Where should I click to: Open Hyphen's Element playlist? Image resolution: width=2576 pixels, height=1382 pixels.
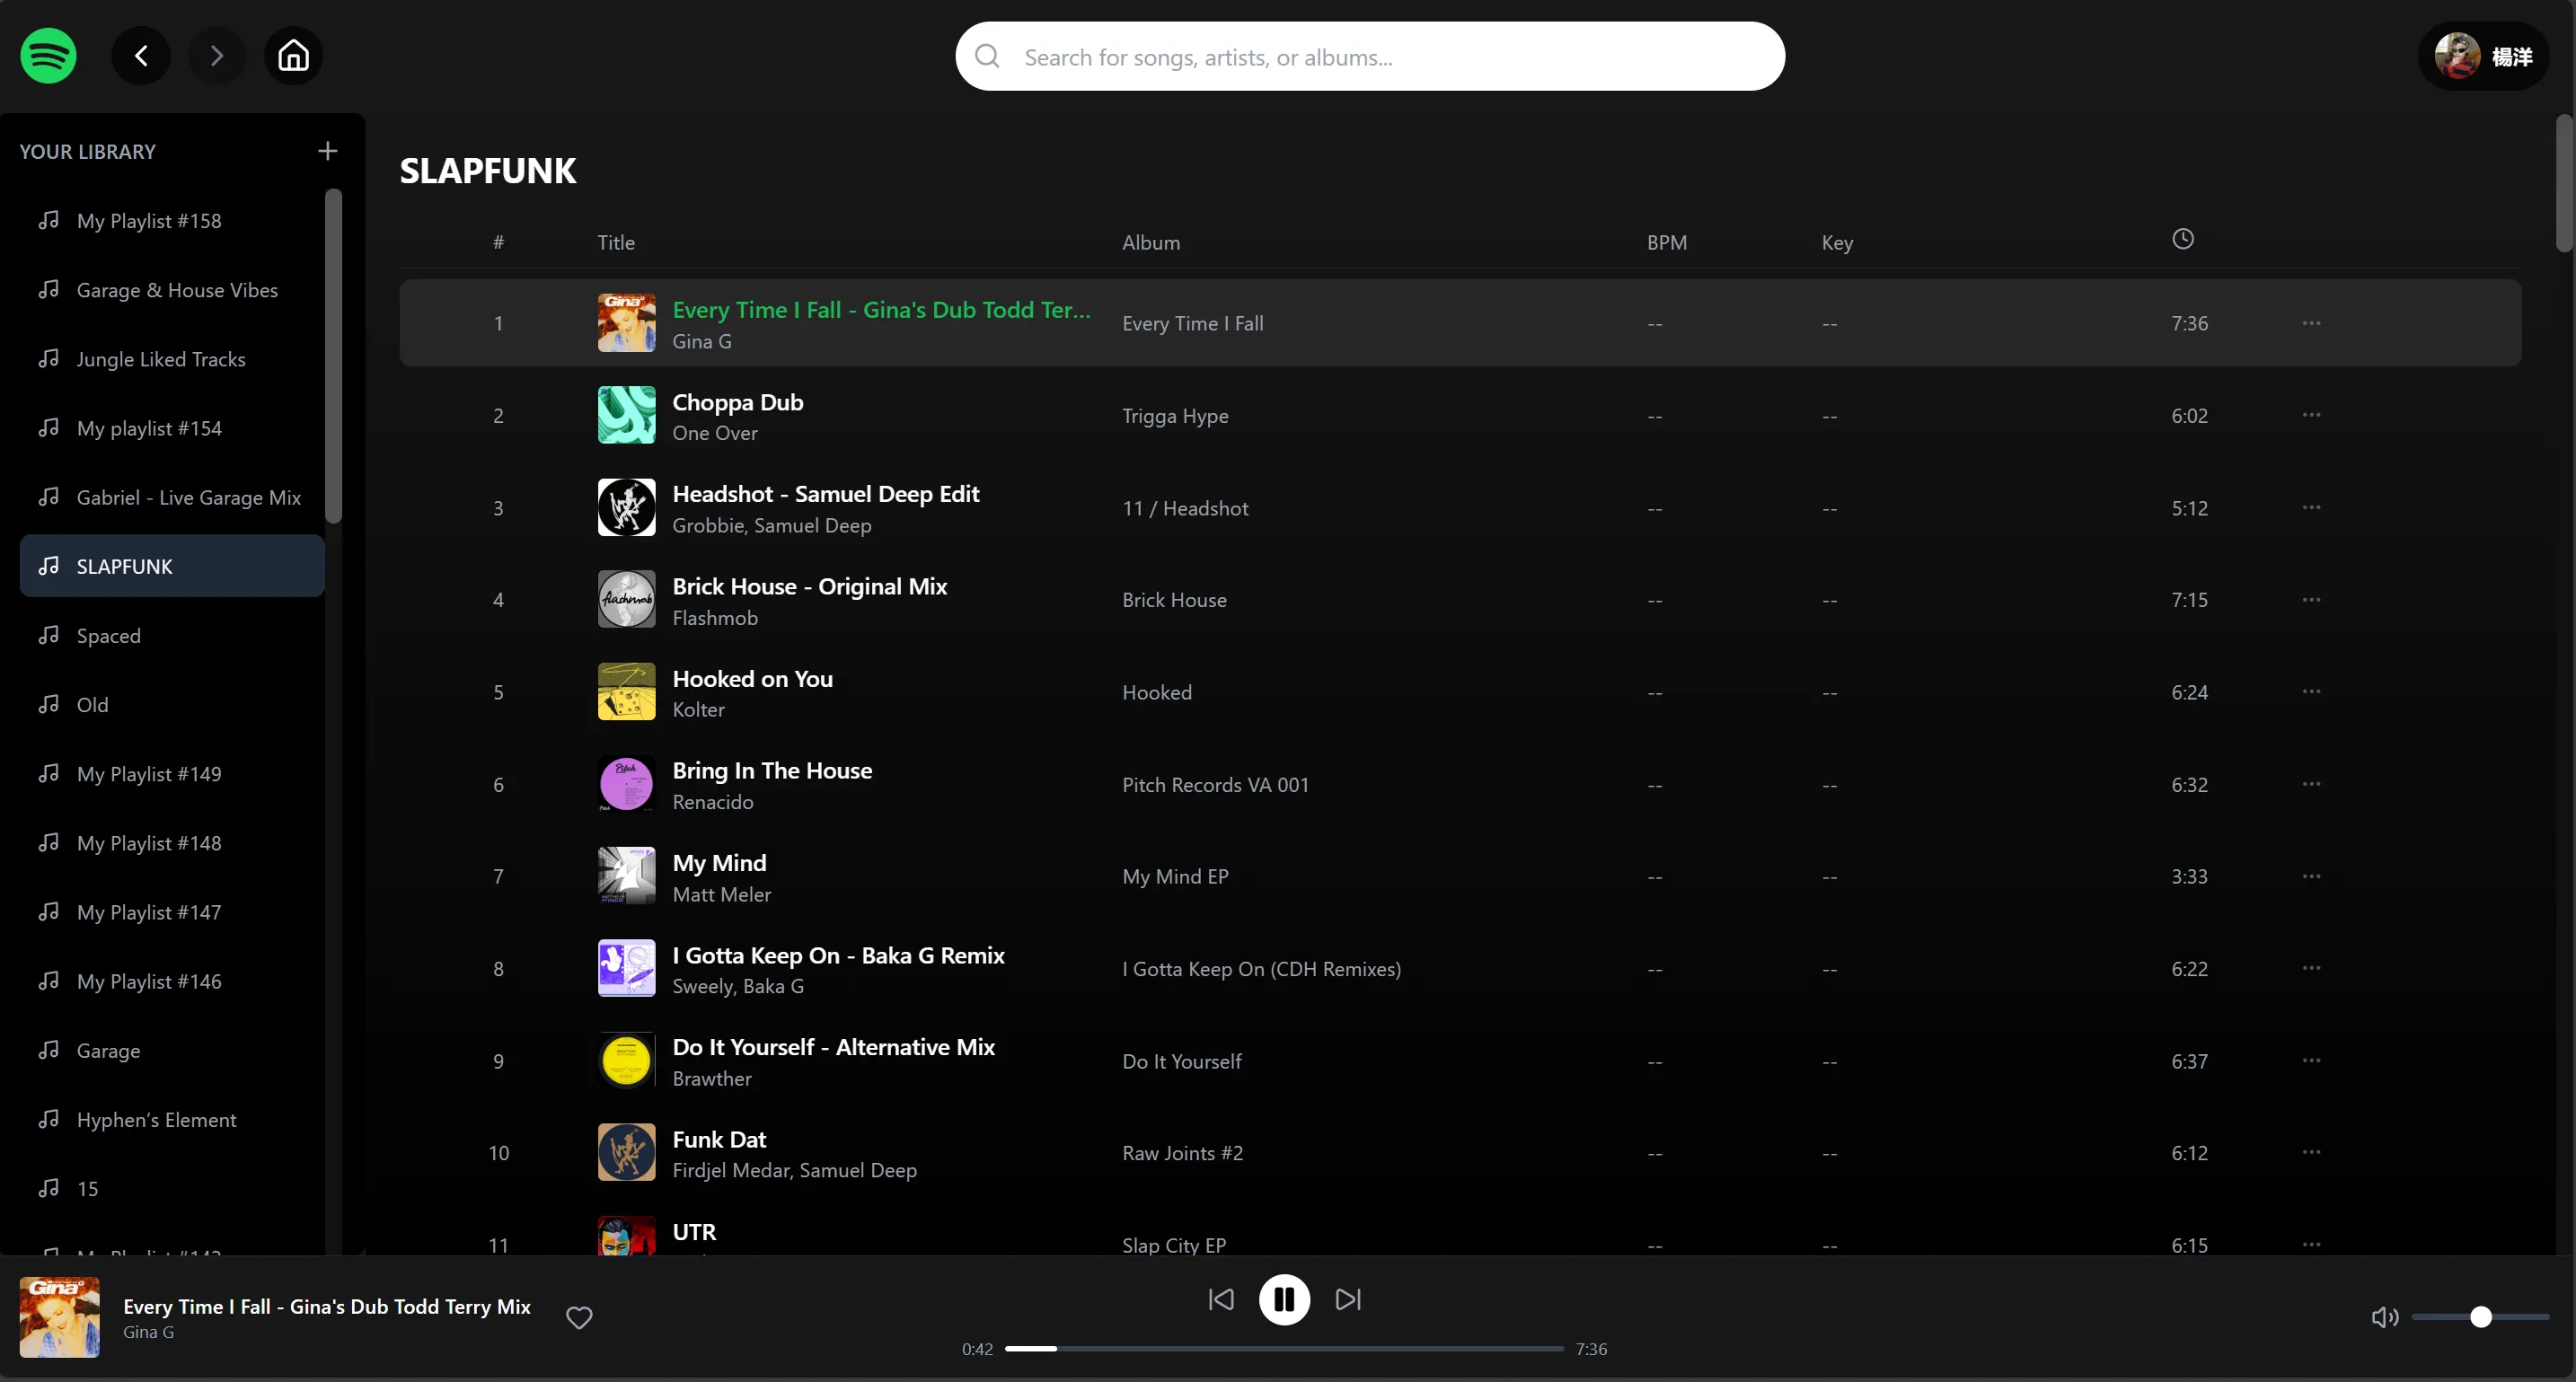coord(172,1119)
